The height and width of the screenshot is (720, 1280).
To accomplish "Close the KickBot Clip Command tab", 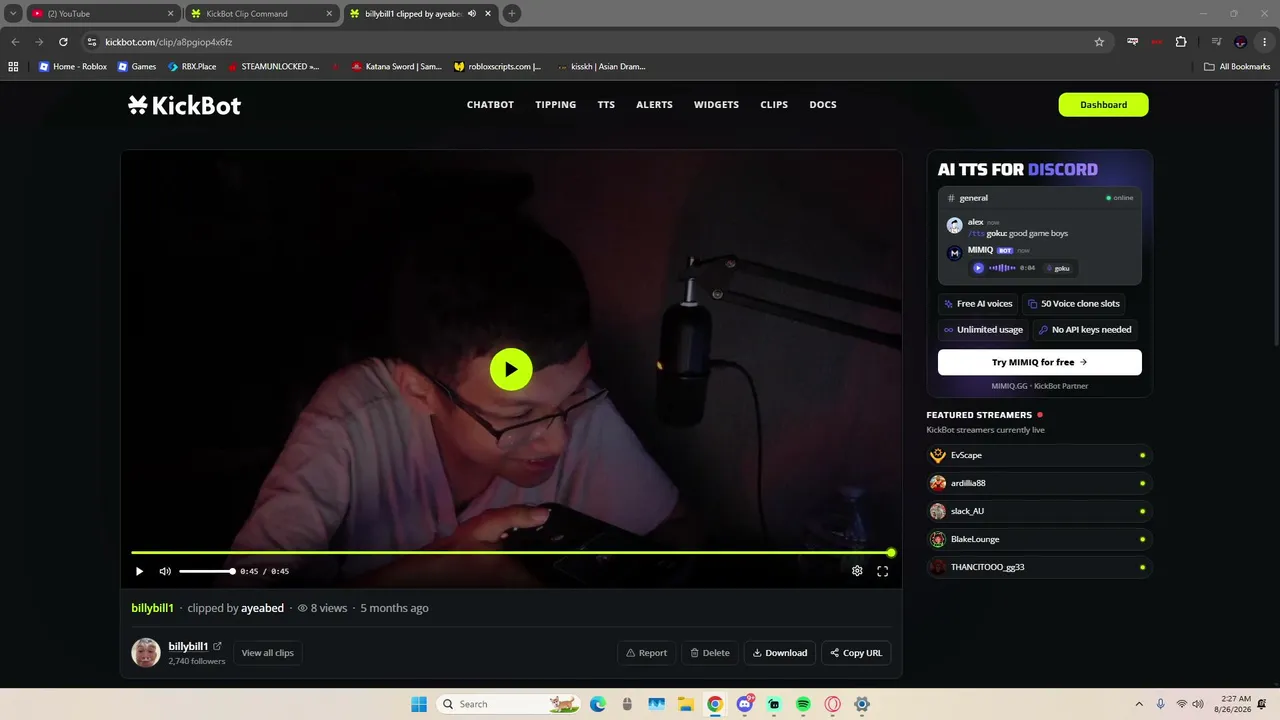I will [328, 14].
